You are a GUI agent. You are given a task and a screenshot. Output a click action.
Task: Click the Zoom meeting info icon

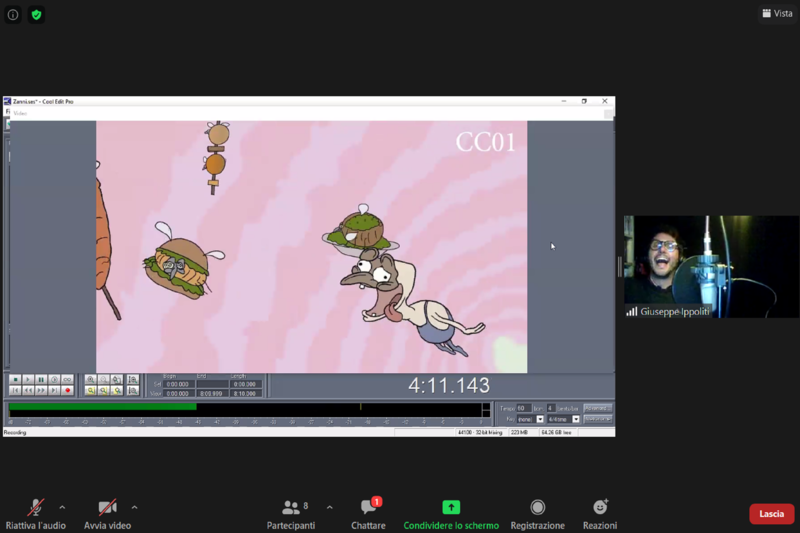13,15
